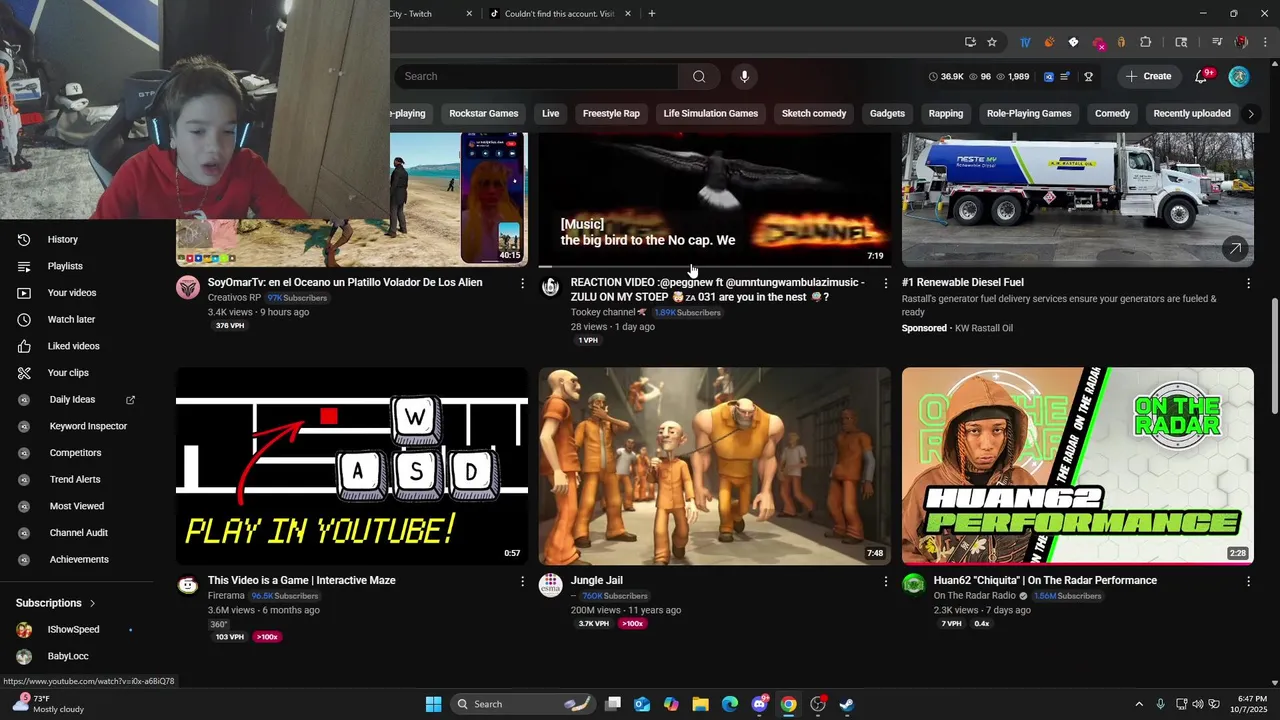The height and width of the screenshot is (720, 1280).
Task: Open the Competitors sidebar item
Action: pyautogui.click(x=77, y=453)
